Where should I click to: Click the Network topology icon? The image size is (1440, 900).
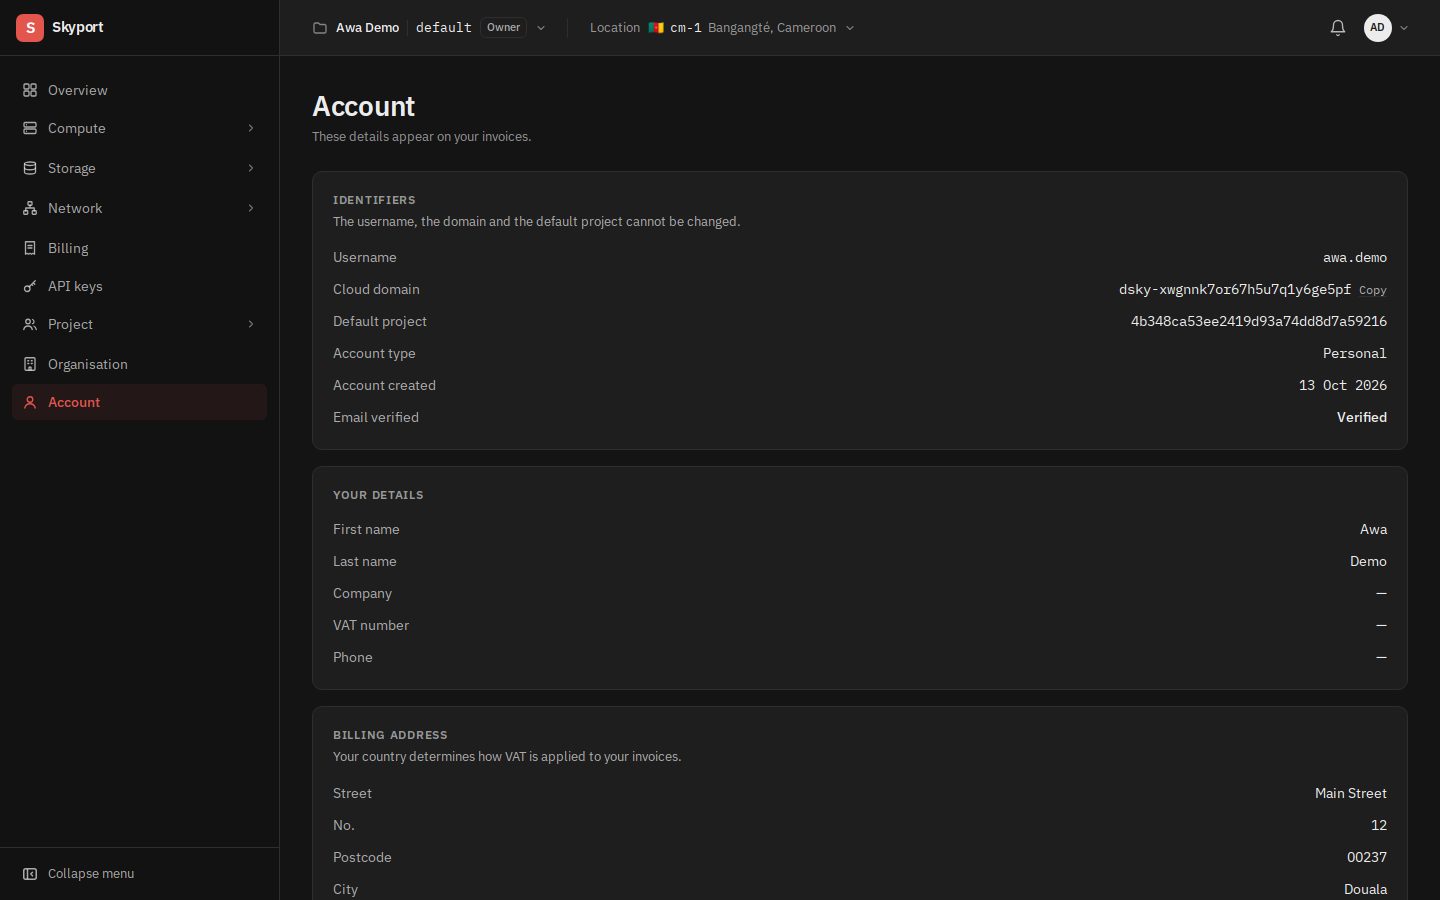point(30,208)
